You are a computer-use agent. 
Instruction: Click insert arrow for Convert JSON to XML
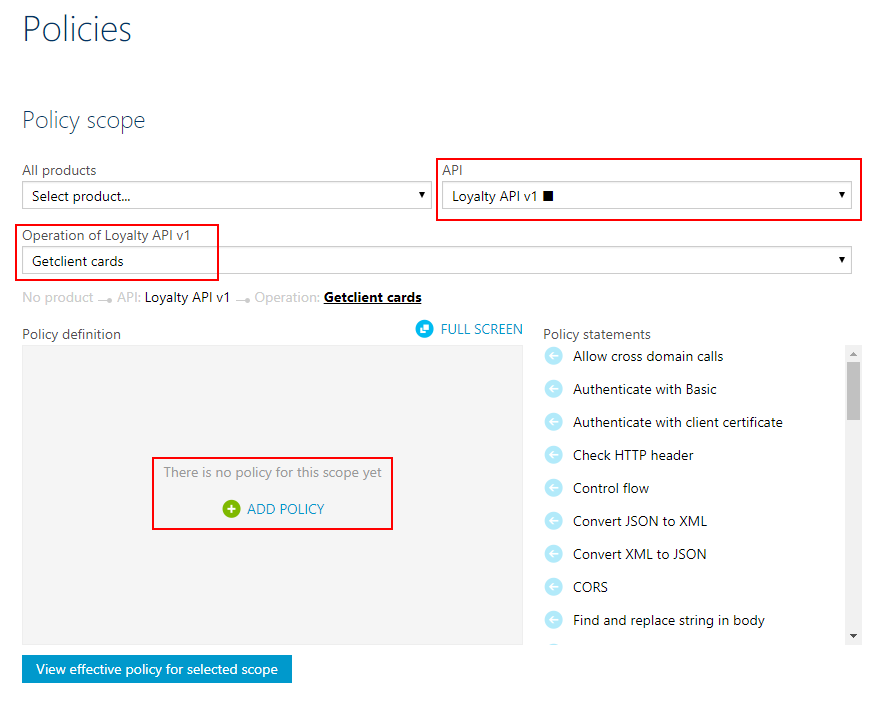point(553,521)
